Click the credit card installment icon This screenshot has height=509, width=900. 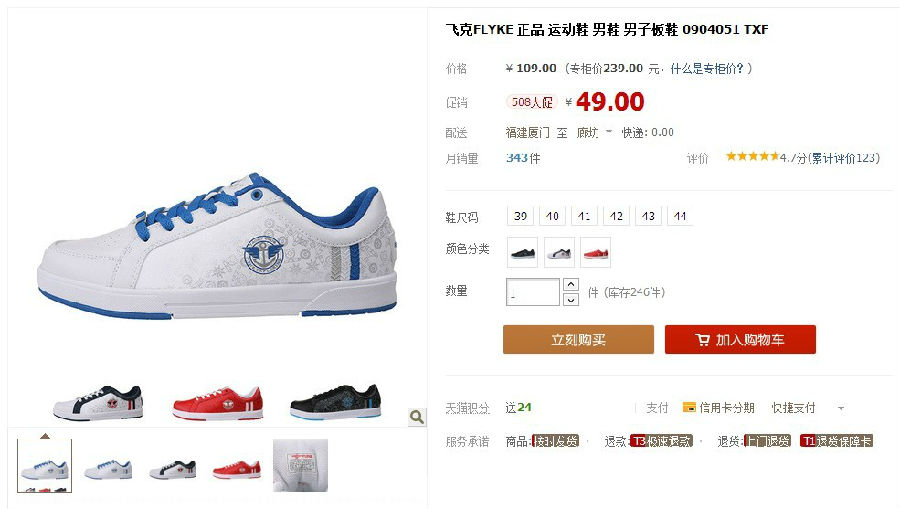click(689, 407)
